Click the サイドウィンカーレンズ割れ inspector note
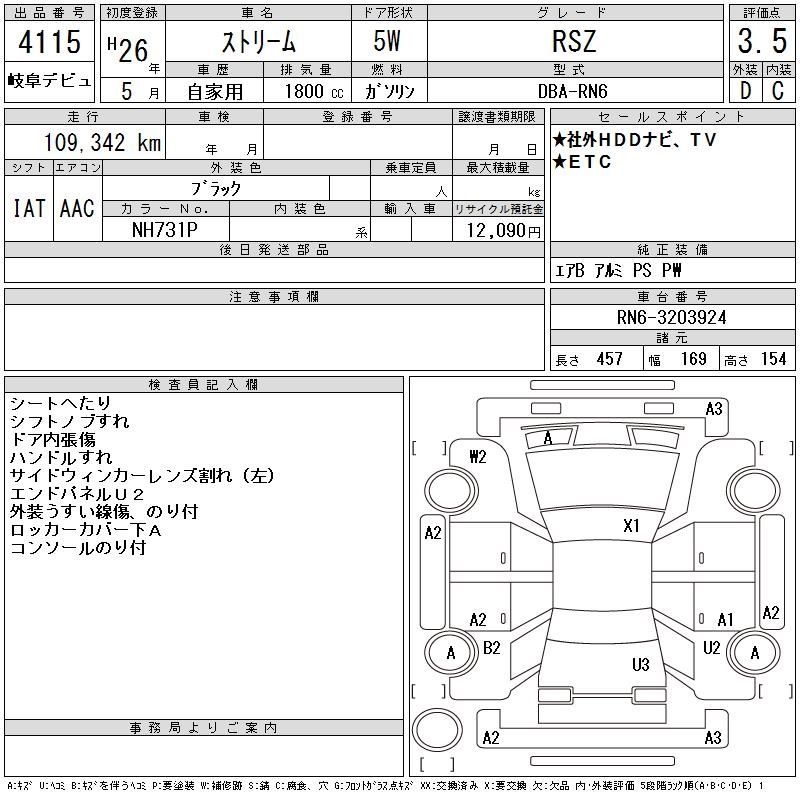The image size is (800, 800). point(141,476)
